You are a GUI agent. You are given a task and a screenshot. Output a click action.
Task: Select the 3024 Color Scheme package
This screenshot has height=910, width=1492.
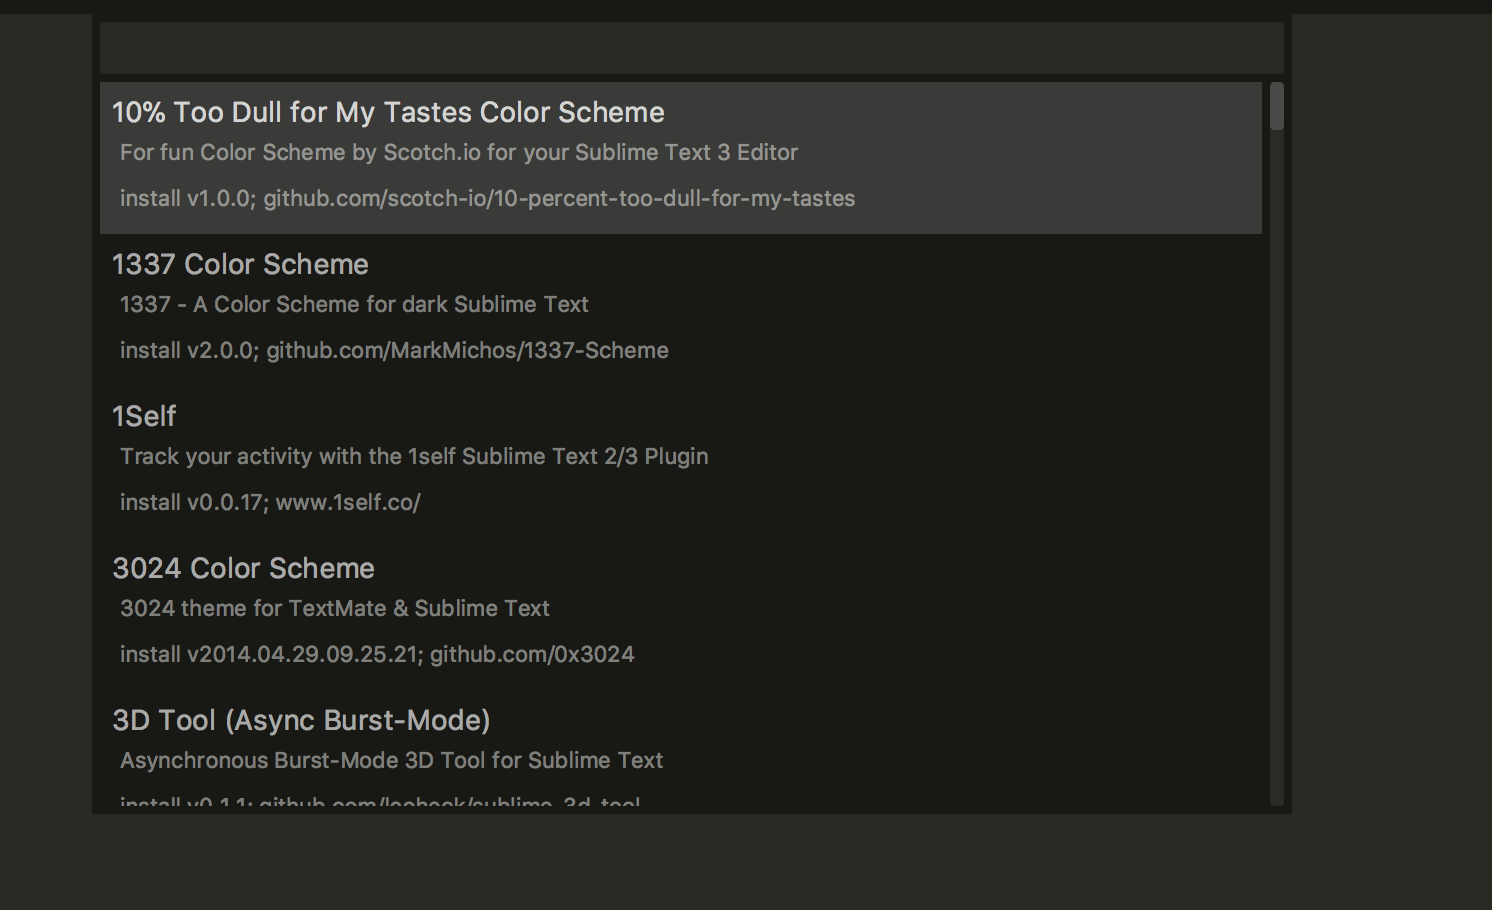(x=681, y=614)
